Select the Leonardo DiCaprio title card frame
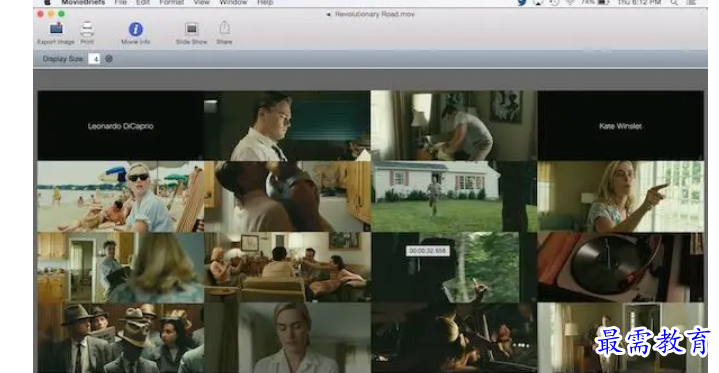 121,125
